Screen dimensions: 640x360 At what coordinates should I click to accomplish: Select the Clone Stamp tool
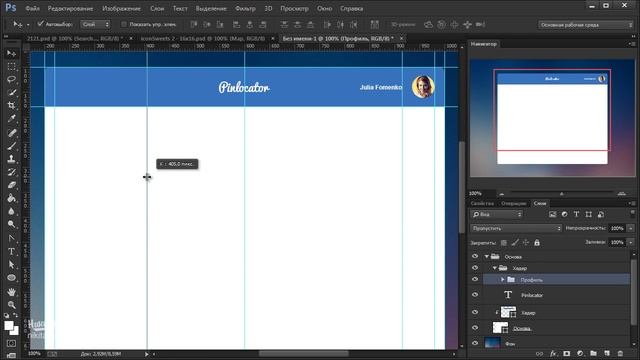(11, 159)
